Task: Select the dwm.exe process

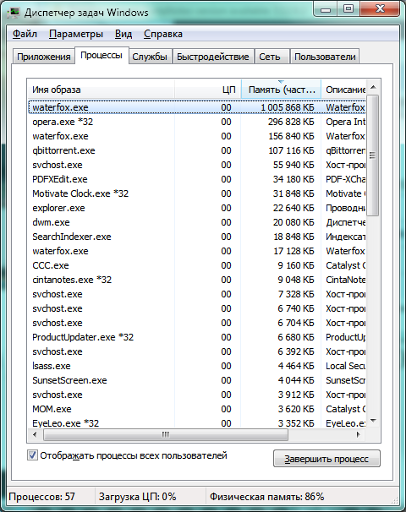Action: tap(197, 222)
